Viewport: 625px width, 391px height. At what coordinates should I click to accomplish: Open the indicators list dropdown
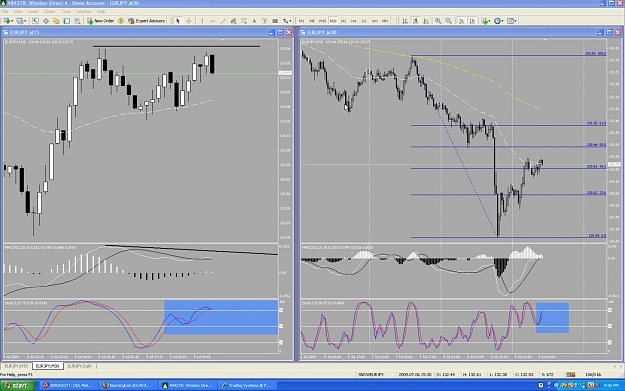[x=485, y=21]
